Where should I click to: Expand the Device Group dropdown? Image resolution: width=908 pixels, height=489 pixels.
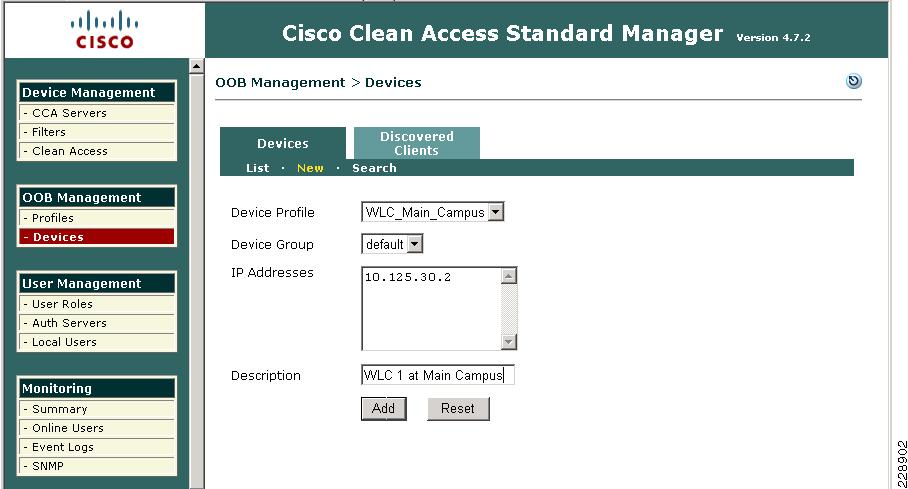click(x=392, y=244)
